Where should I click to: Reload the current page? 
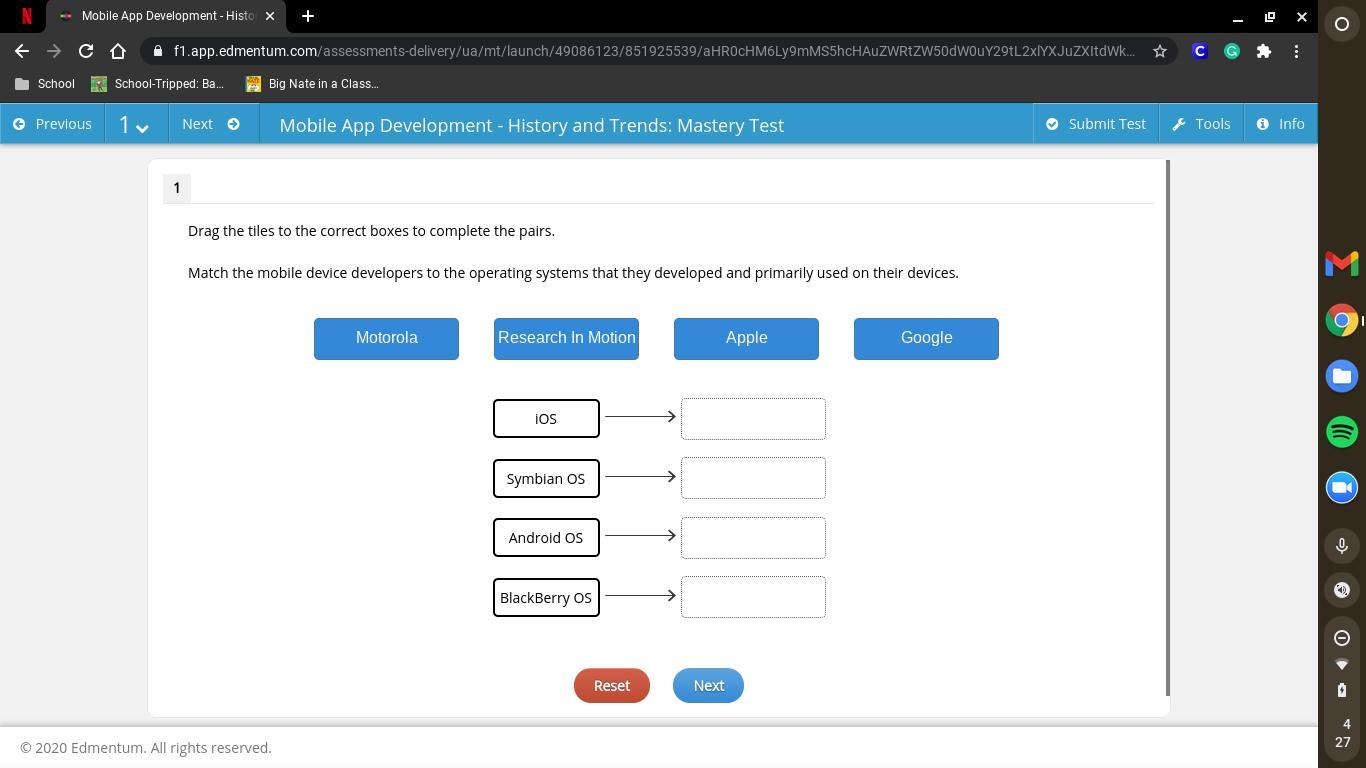point(86,51)
